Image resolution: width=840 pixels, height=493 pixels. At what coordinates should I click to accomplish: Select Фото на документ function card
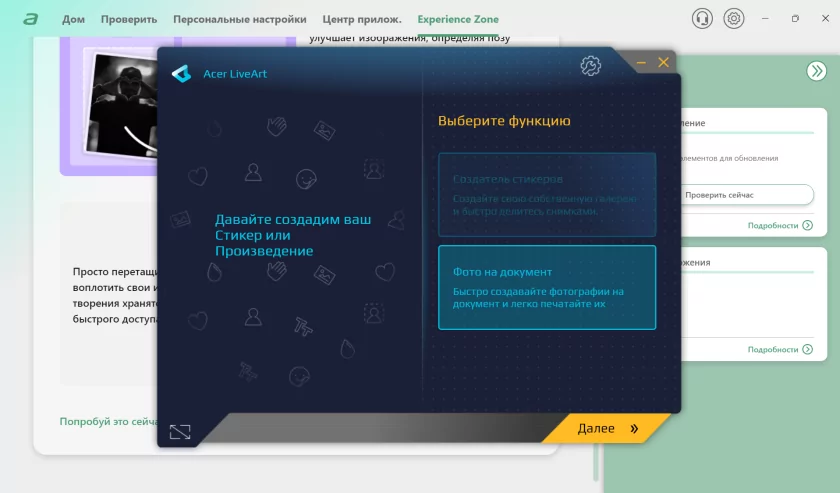click(547, 287)
